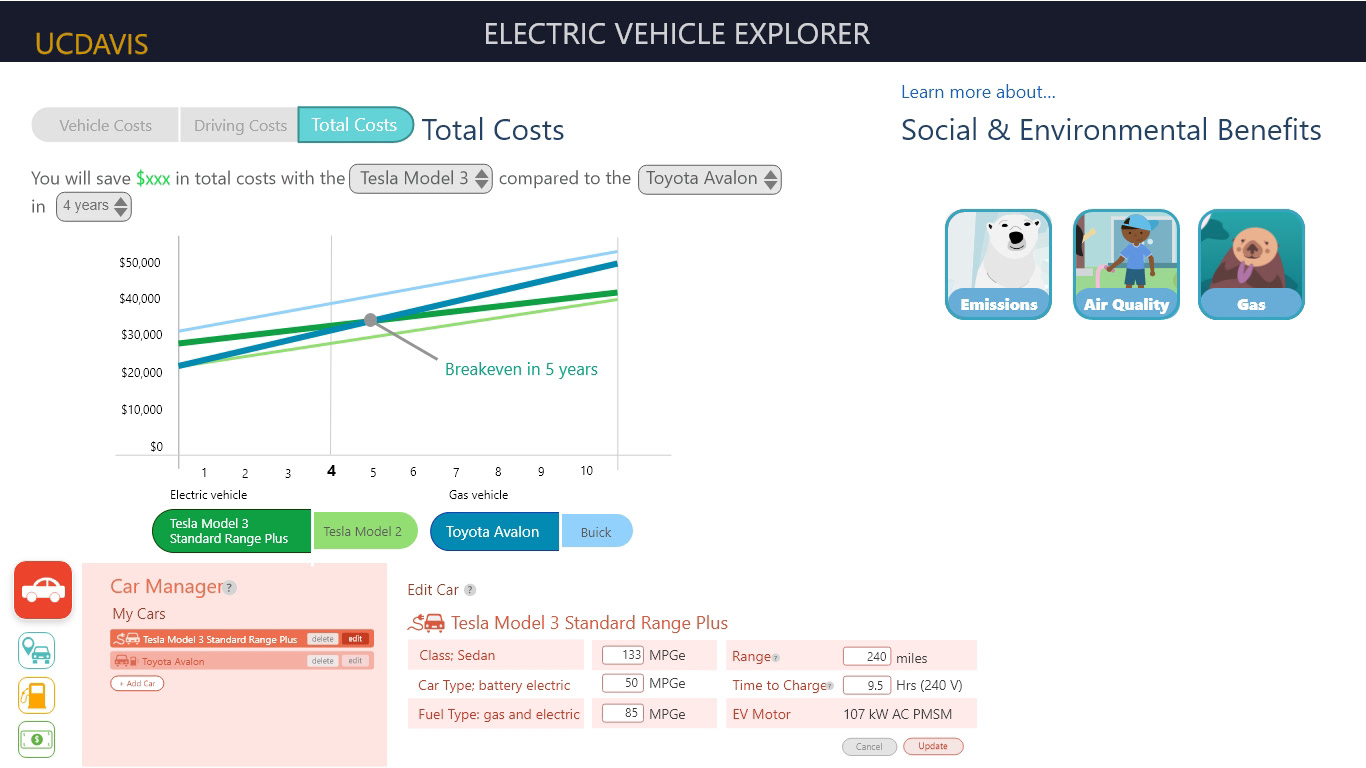The width and height of the screenshot is (1366, 768).
Task: Open the Car Manager red car icon
Action: click(43, 590)
